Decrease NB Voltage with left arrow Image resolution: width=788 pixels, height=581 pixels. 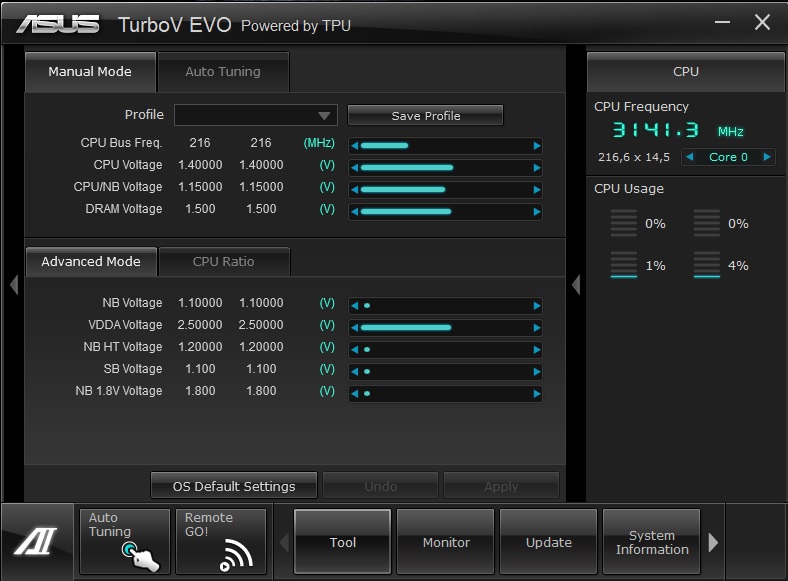355,306
